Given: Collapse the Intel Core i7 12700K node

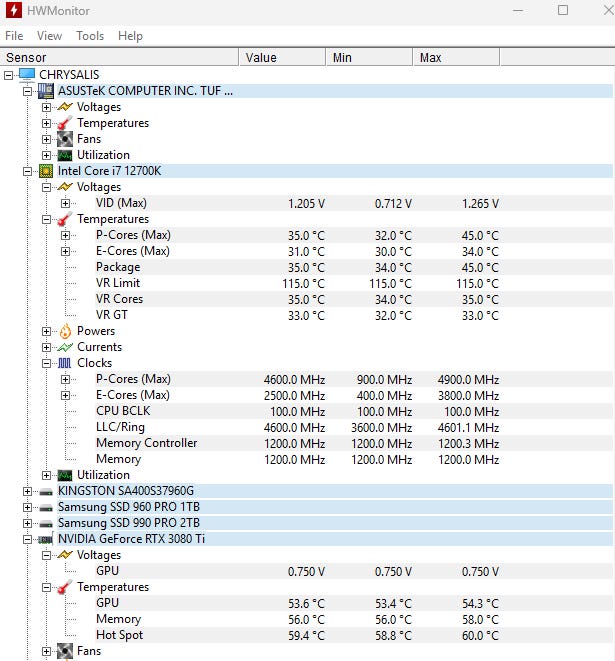Looking at the screenshot, I should tap(27, 172).
